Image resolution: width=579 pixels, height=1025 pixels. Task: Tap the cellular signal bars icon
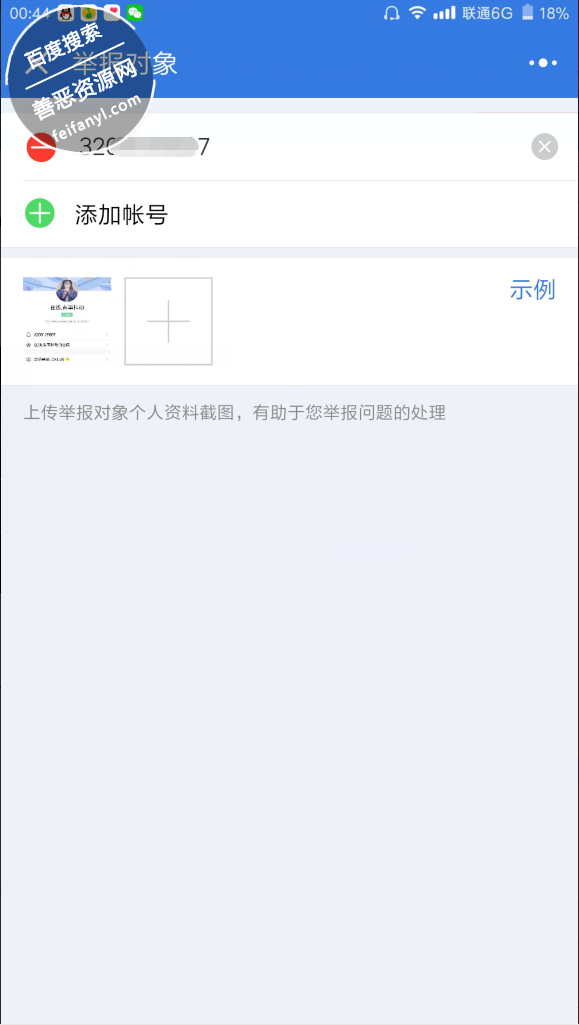(445, 13)
